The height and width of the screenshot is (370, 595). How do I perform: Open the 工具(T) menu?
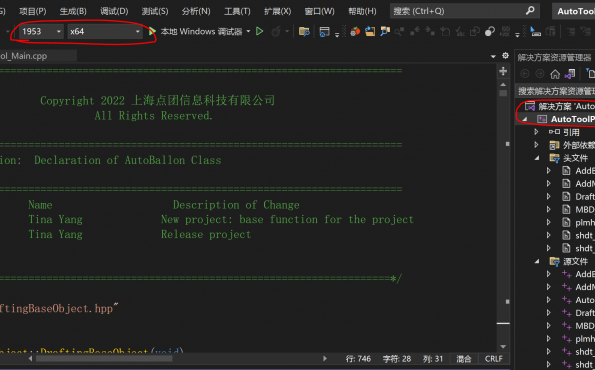[x=237, y=11]
